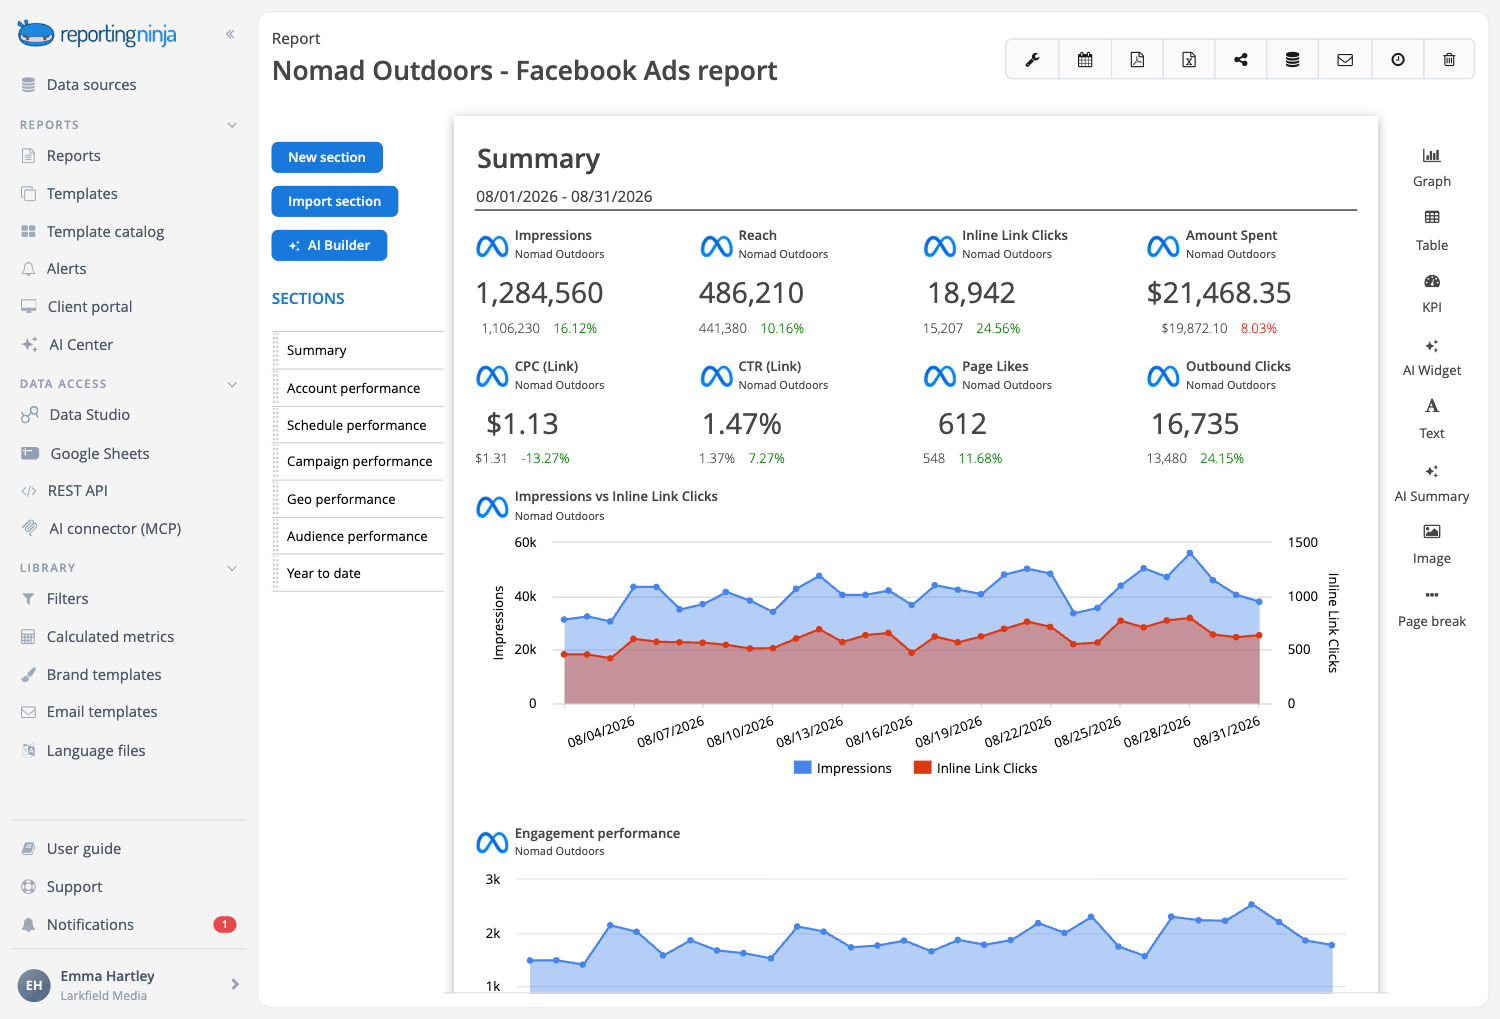This screenshot has height=1019, width=1500.
Task: Add a Table widget
Action: pyautogui.click(x=1432, y=231)
